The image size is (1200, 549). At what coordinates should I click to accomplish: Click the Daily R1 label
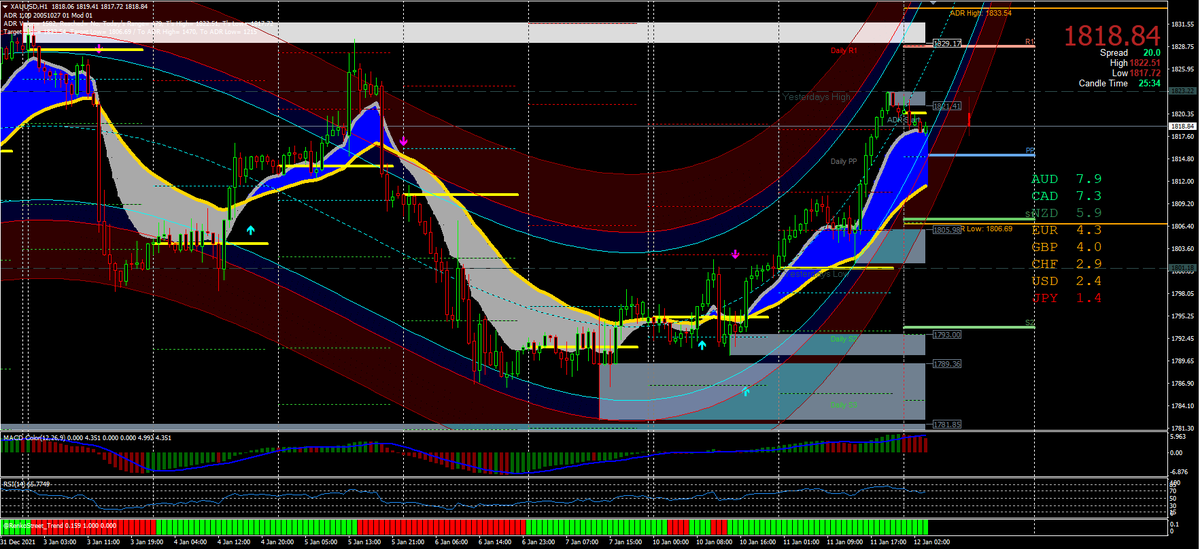click(x=844, y=50)
